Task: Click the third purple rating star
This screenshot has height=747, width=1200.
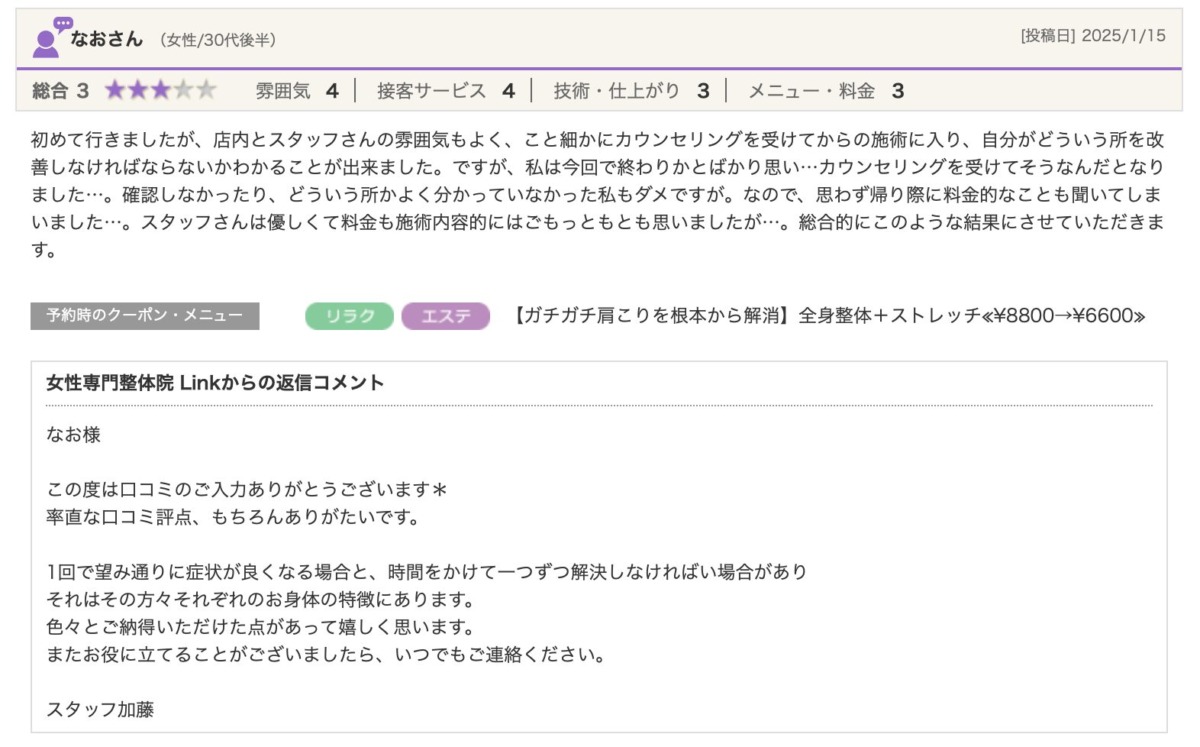Action: [x=161, y=91]
